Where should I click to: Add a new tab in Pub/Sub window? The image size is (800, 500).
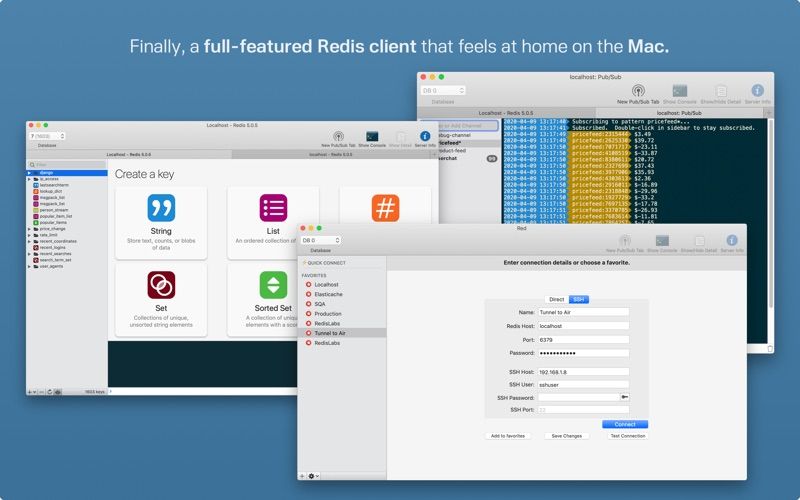tap(768, 113)
